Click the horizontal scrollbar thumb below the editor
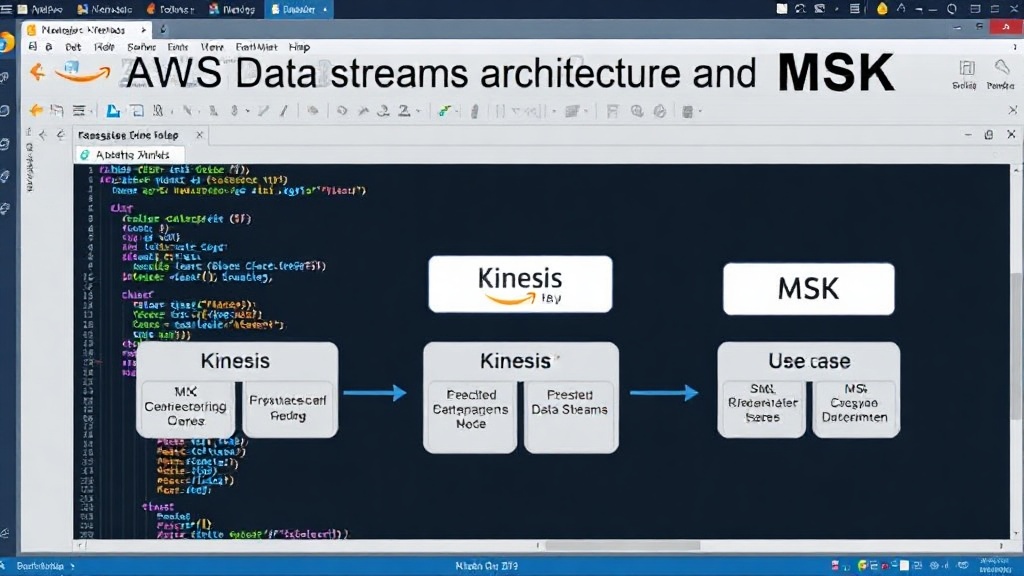 (x=622, y=545)
